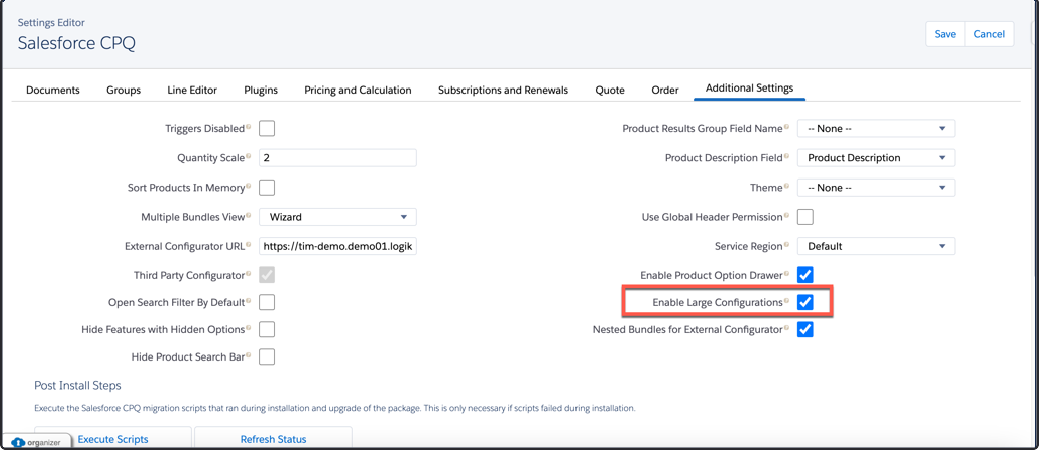Image resolution: width=1039 pixels, height=450 pixels.
Task: Enable Hide Features with Hidden Options
Action: (267, 329)
